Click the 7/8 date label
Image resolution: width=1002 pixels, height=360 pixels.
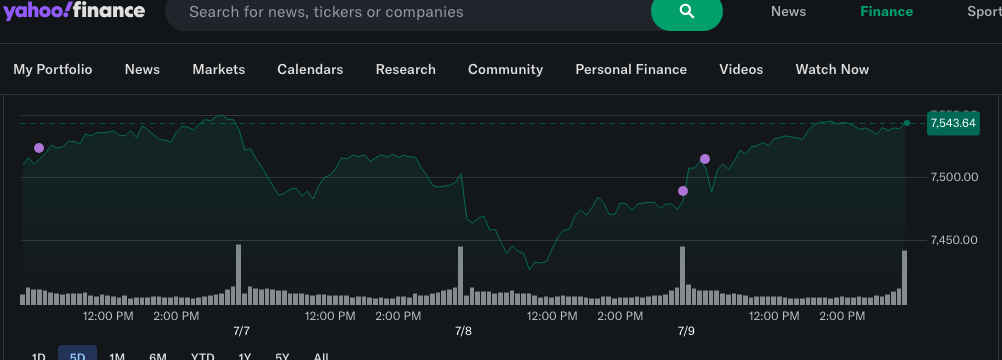463,331
